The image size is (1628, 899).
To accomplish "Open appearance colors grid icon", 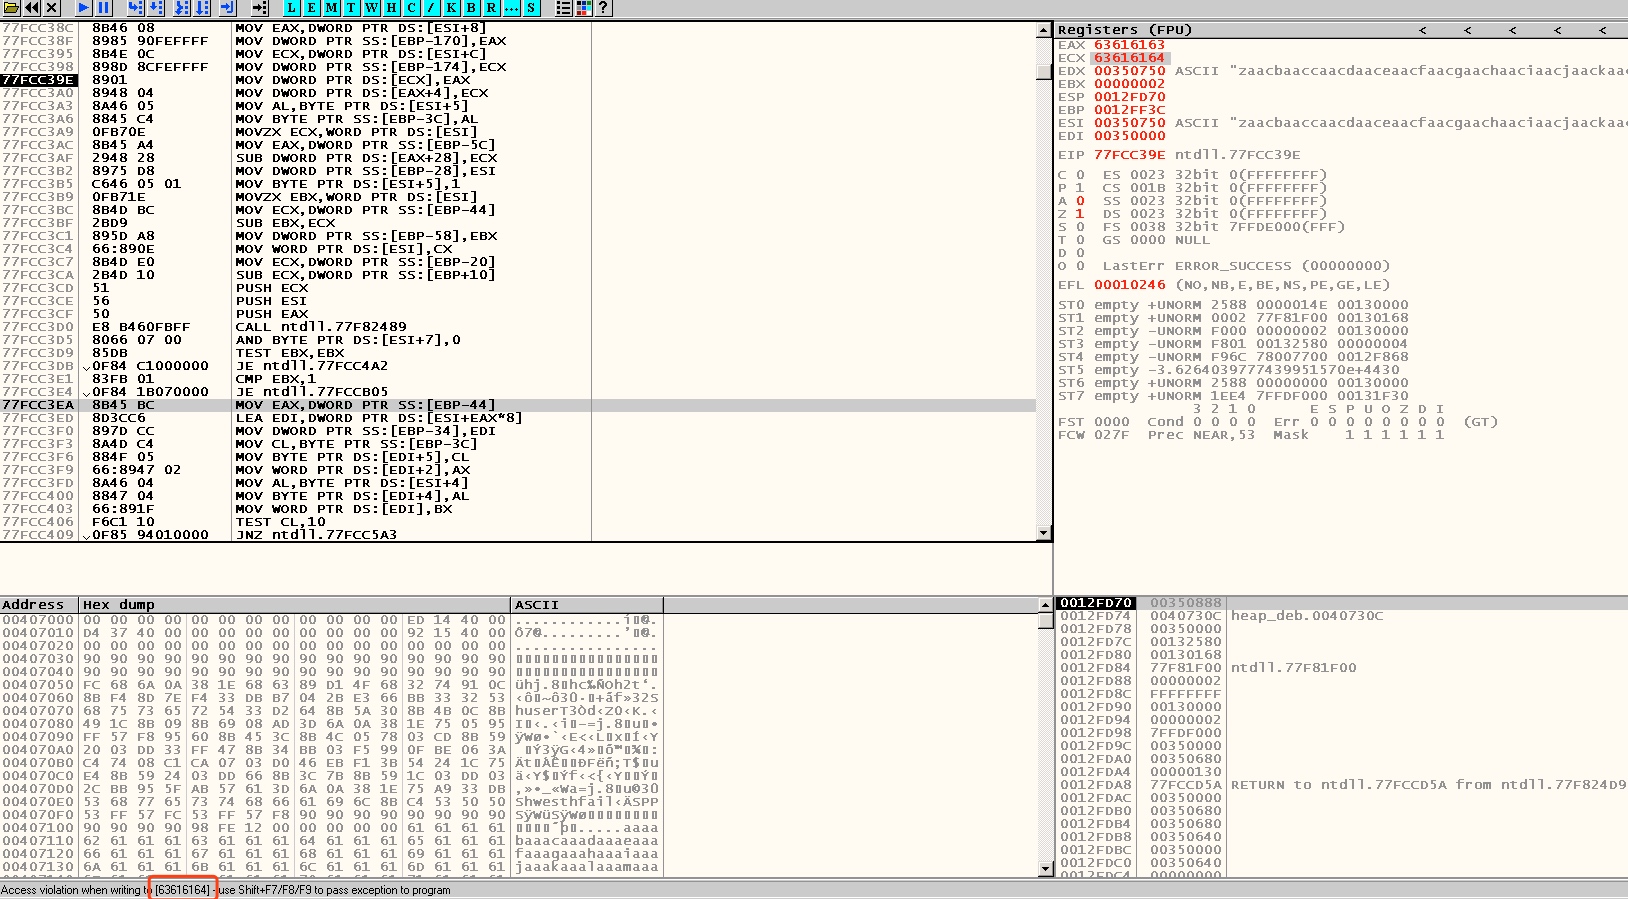I will (x=583, y=8).
